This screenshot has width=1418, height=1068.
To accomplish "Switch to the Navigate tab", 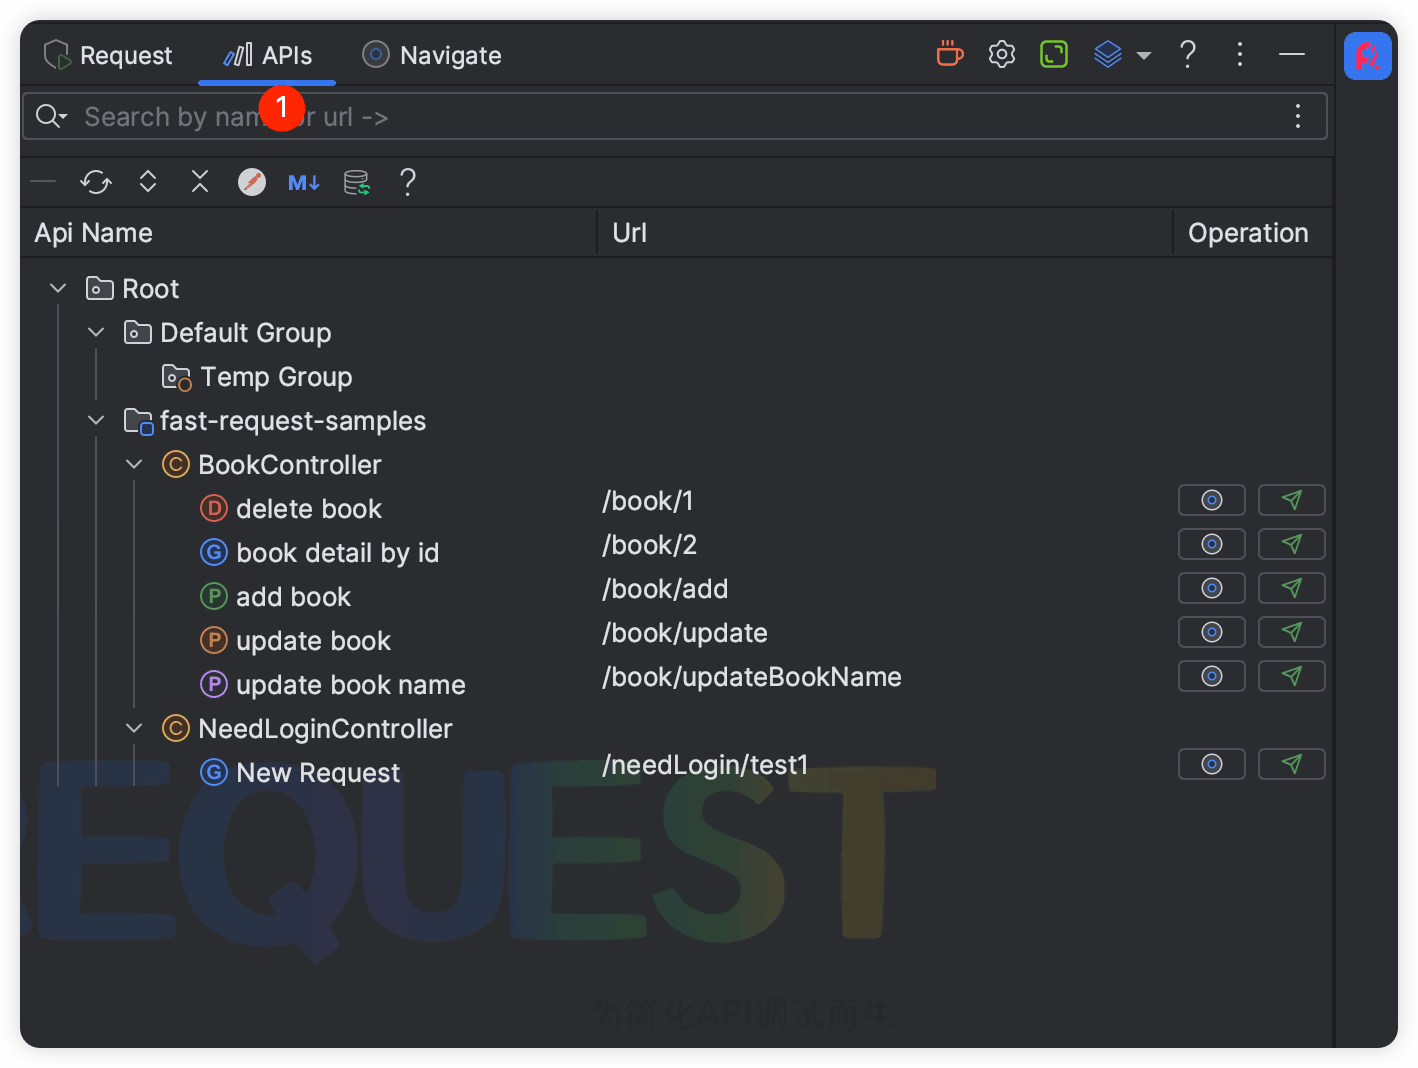I will (x=432, y=55).
